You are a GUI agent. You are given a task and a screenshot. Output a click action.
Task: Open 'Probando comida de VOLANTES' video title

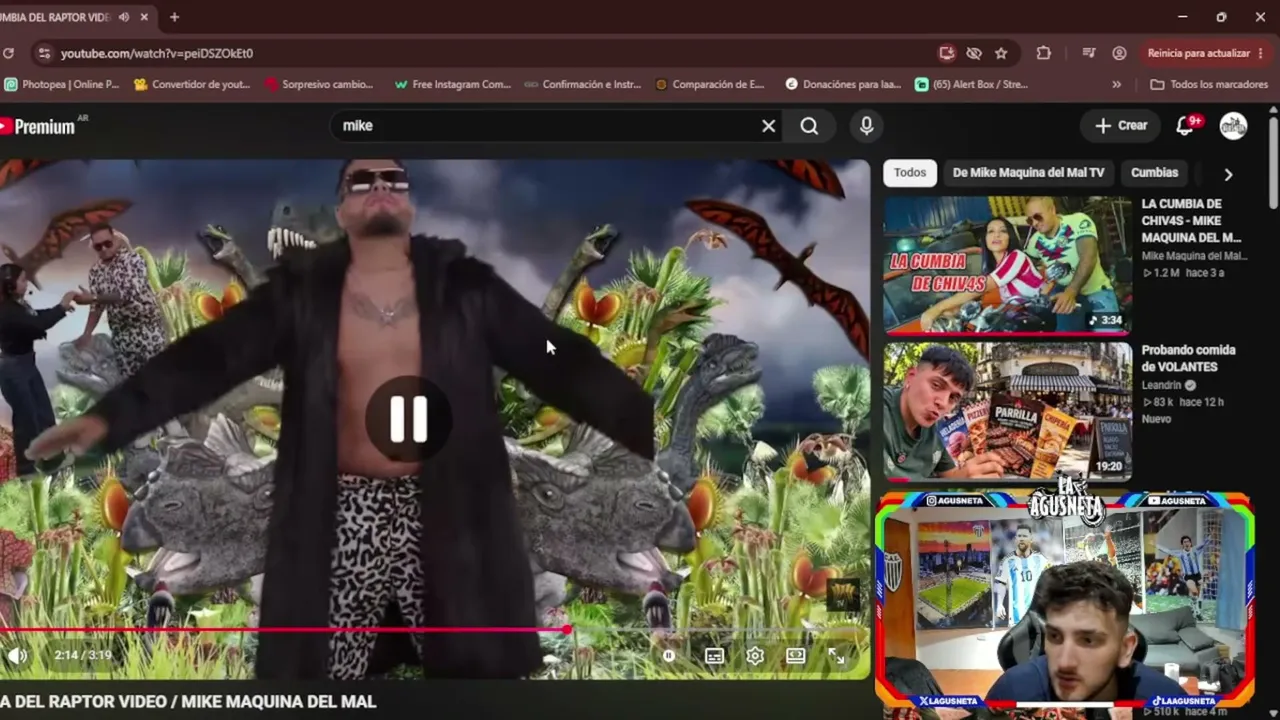[x=1188, y=359]
